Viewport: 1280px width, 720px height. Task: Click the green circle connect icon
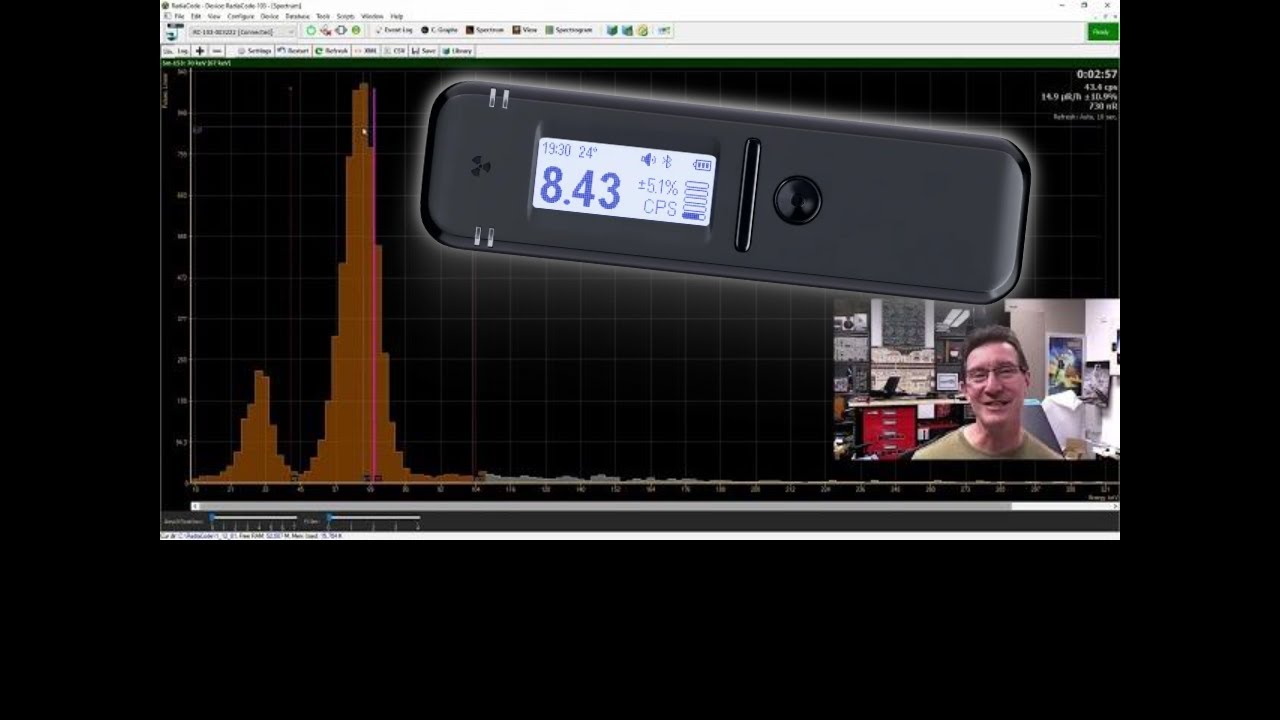tap(311, 31)
